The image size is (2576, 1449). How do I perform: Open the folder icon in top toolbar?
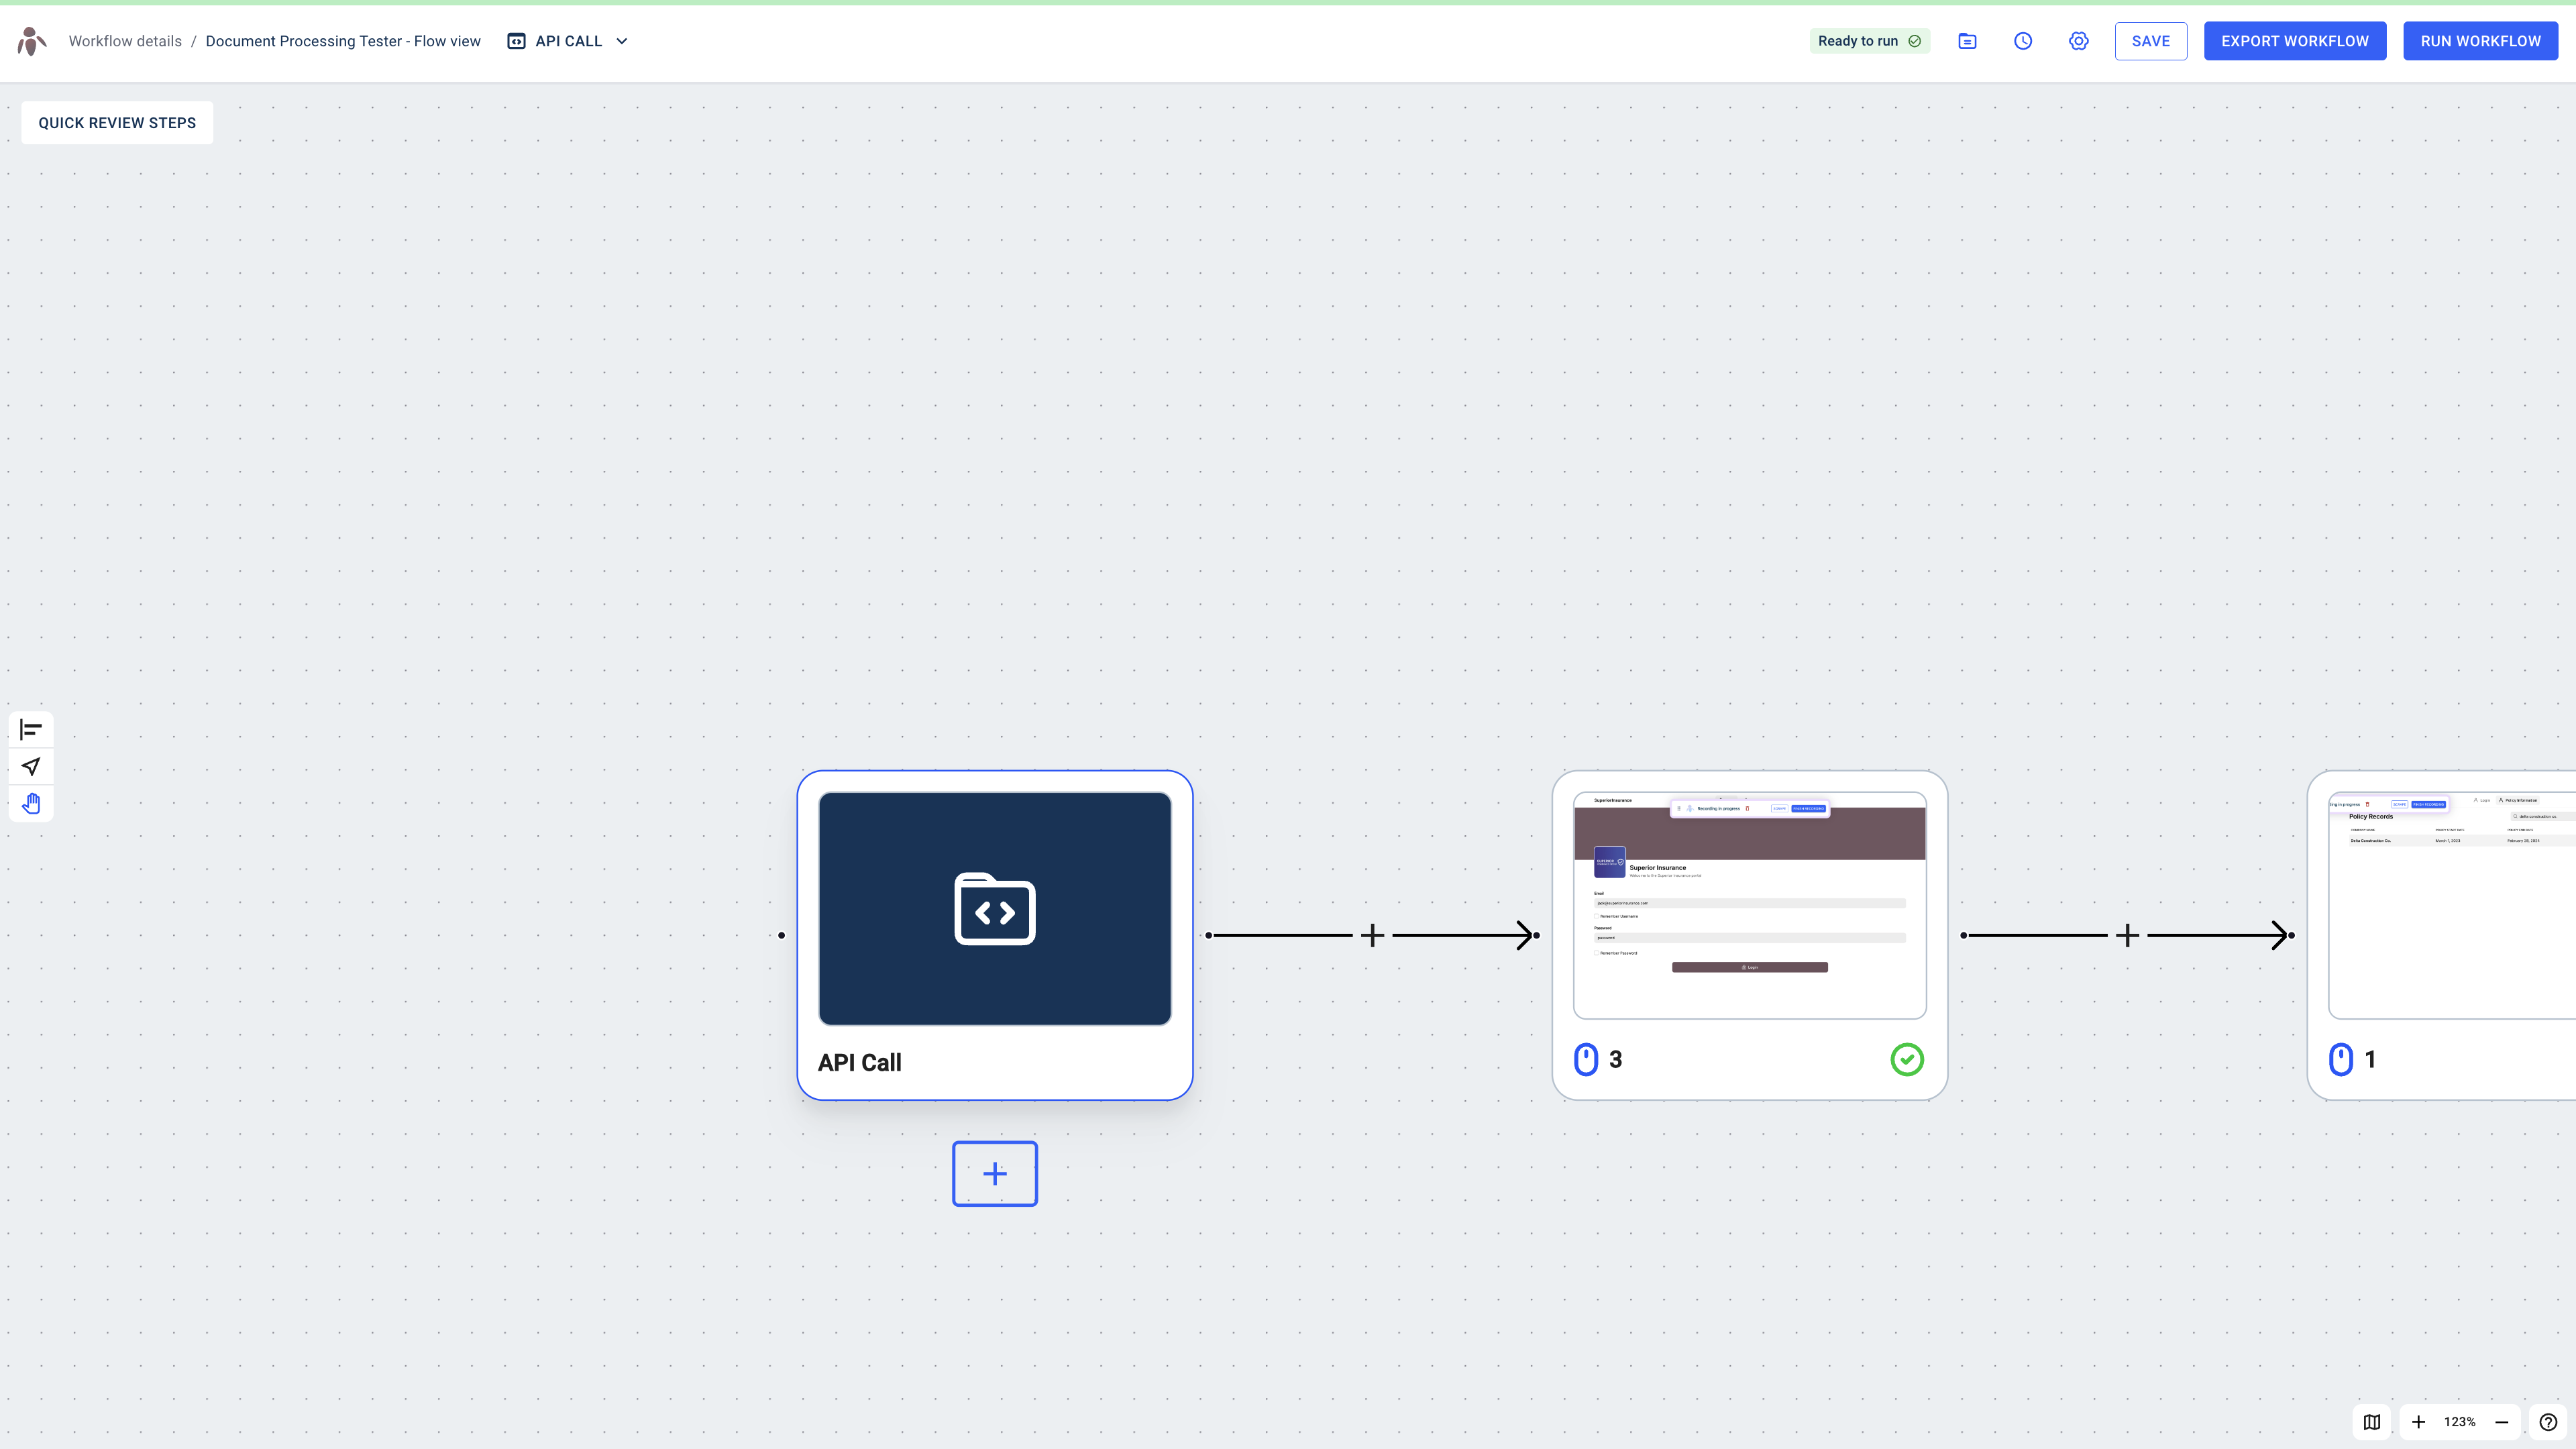1967,41
